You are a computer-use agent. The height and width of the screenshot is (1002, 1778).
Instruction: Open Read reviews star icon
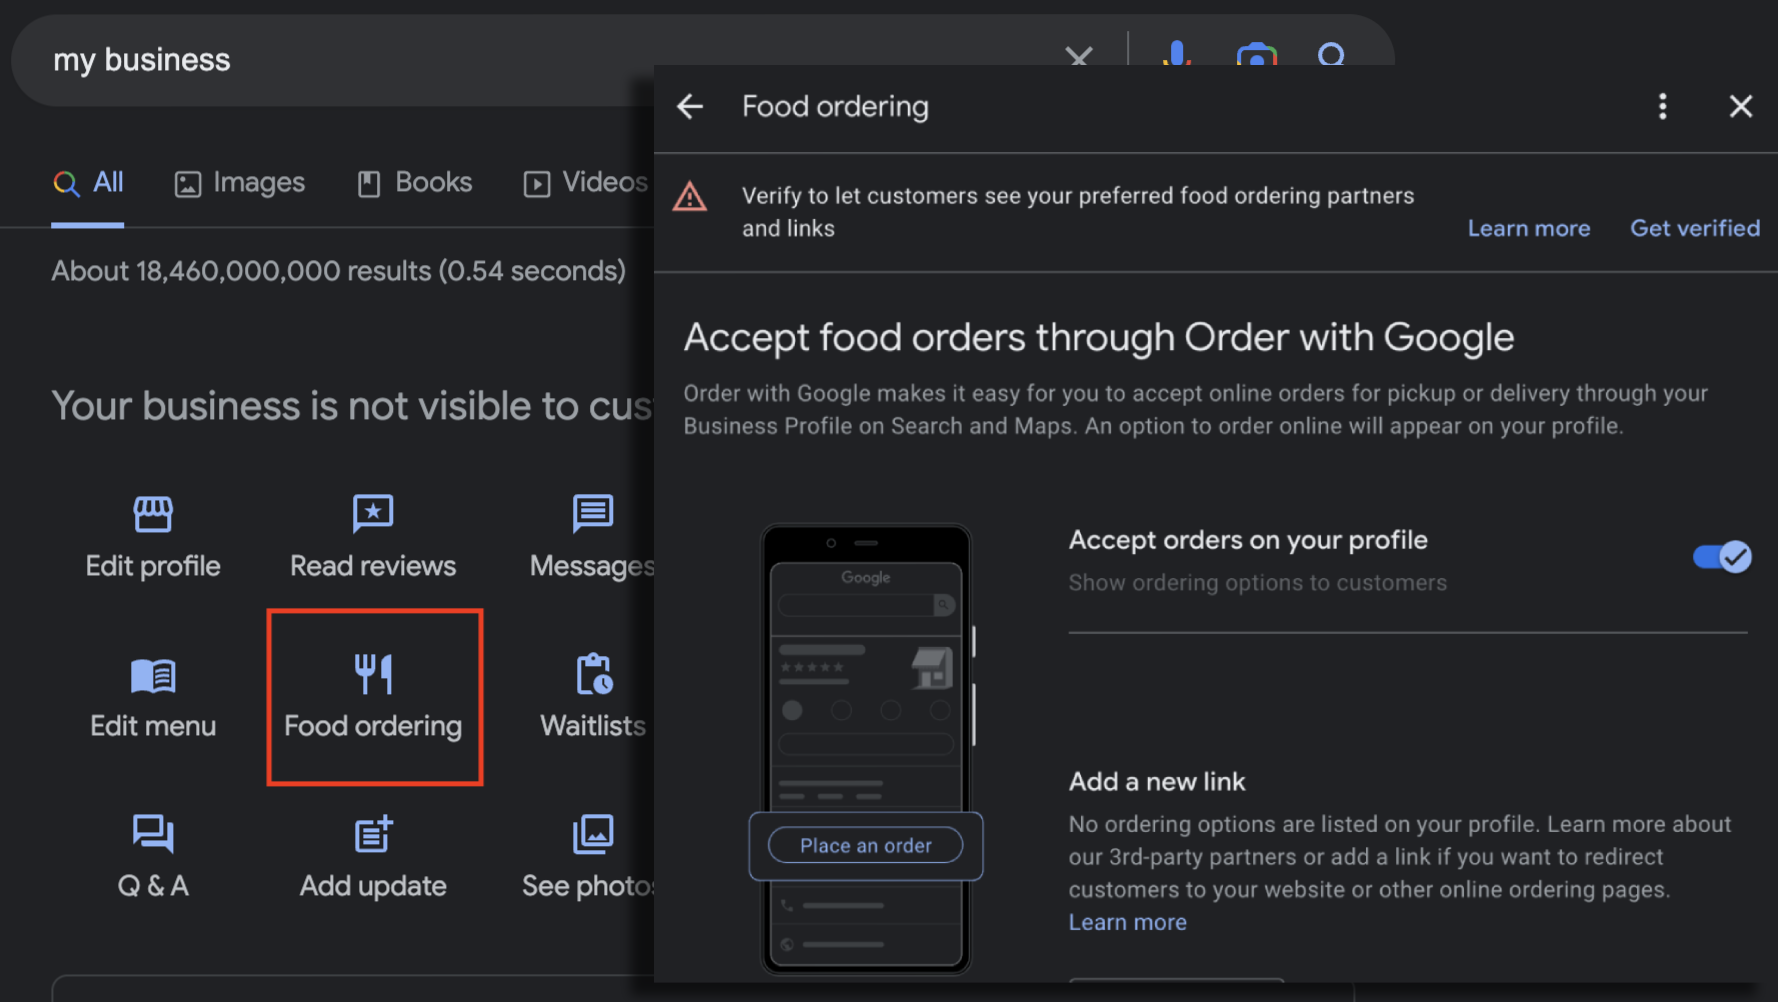[373, 514]
